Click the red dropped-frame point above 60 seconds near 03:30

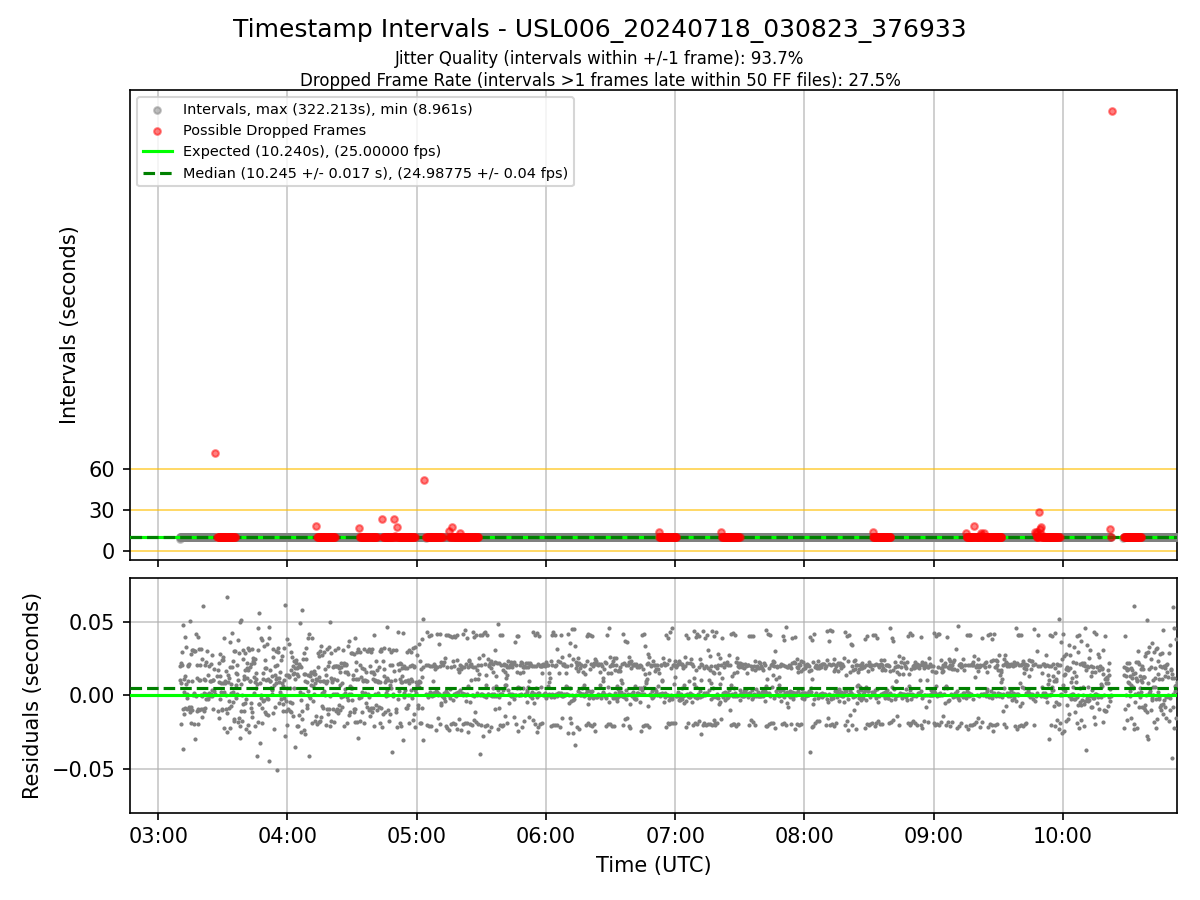pos(215,453)
